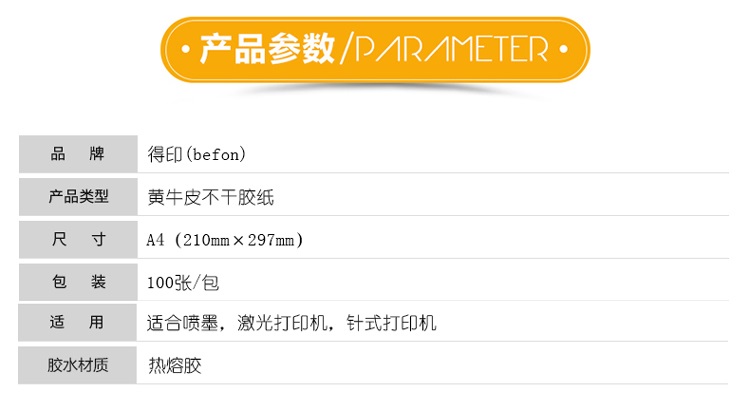Select the 产品类型 label cell
The image size is (750, 416).
click(x=78, y=197)
